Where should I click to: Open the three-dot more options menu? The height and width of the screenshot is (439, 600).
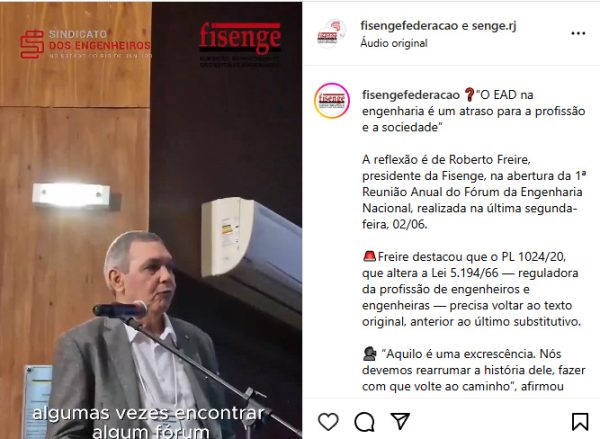[578, 33]
